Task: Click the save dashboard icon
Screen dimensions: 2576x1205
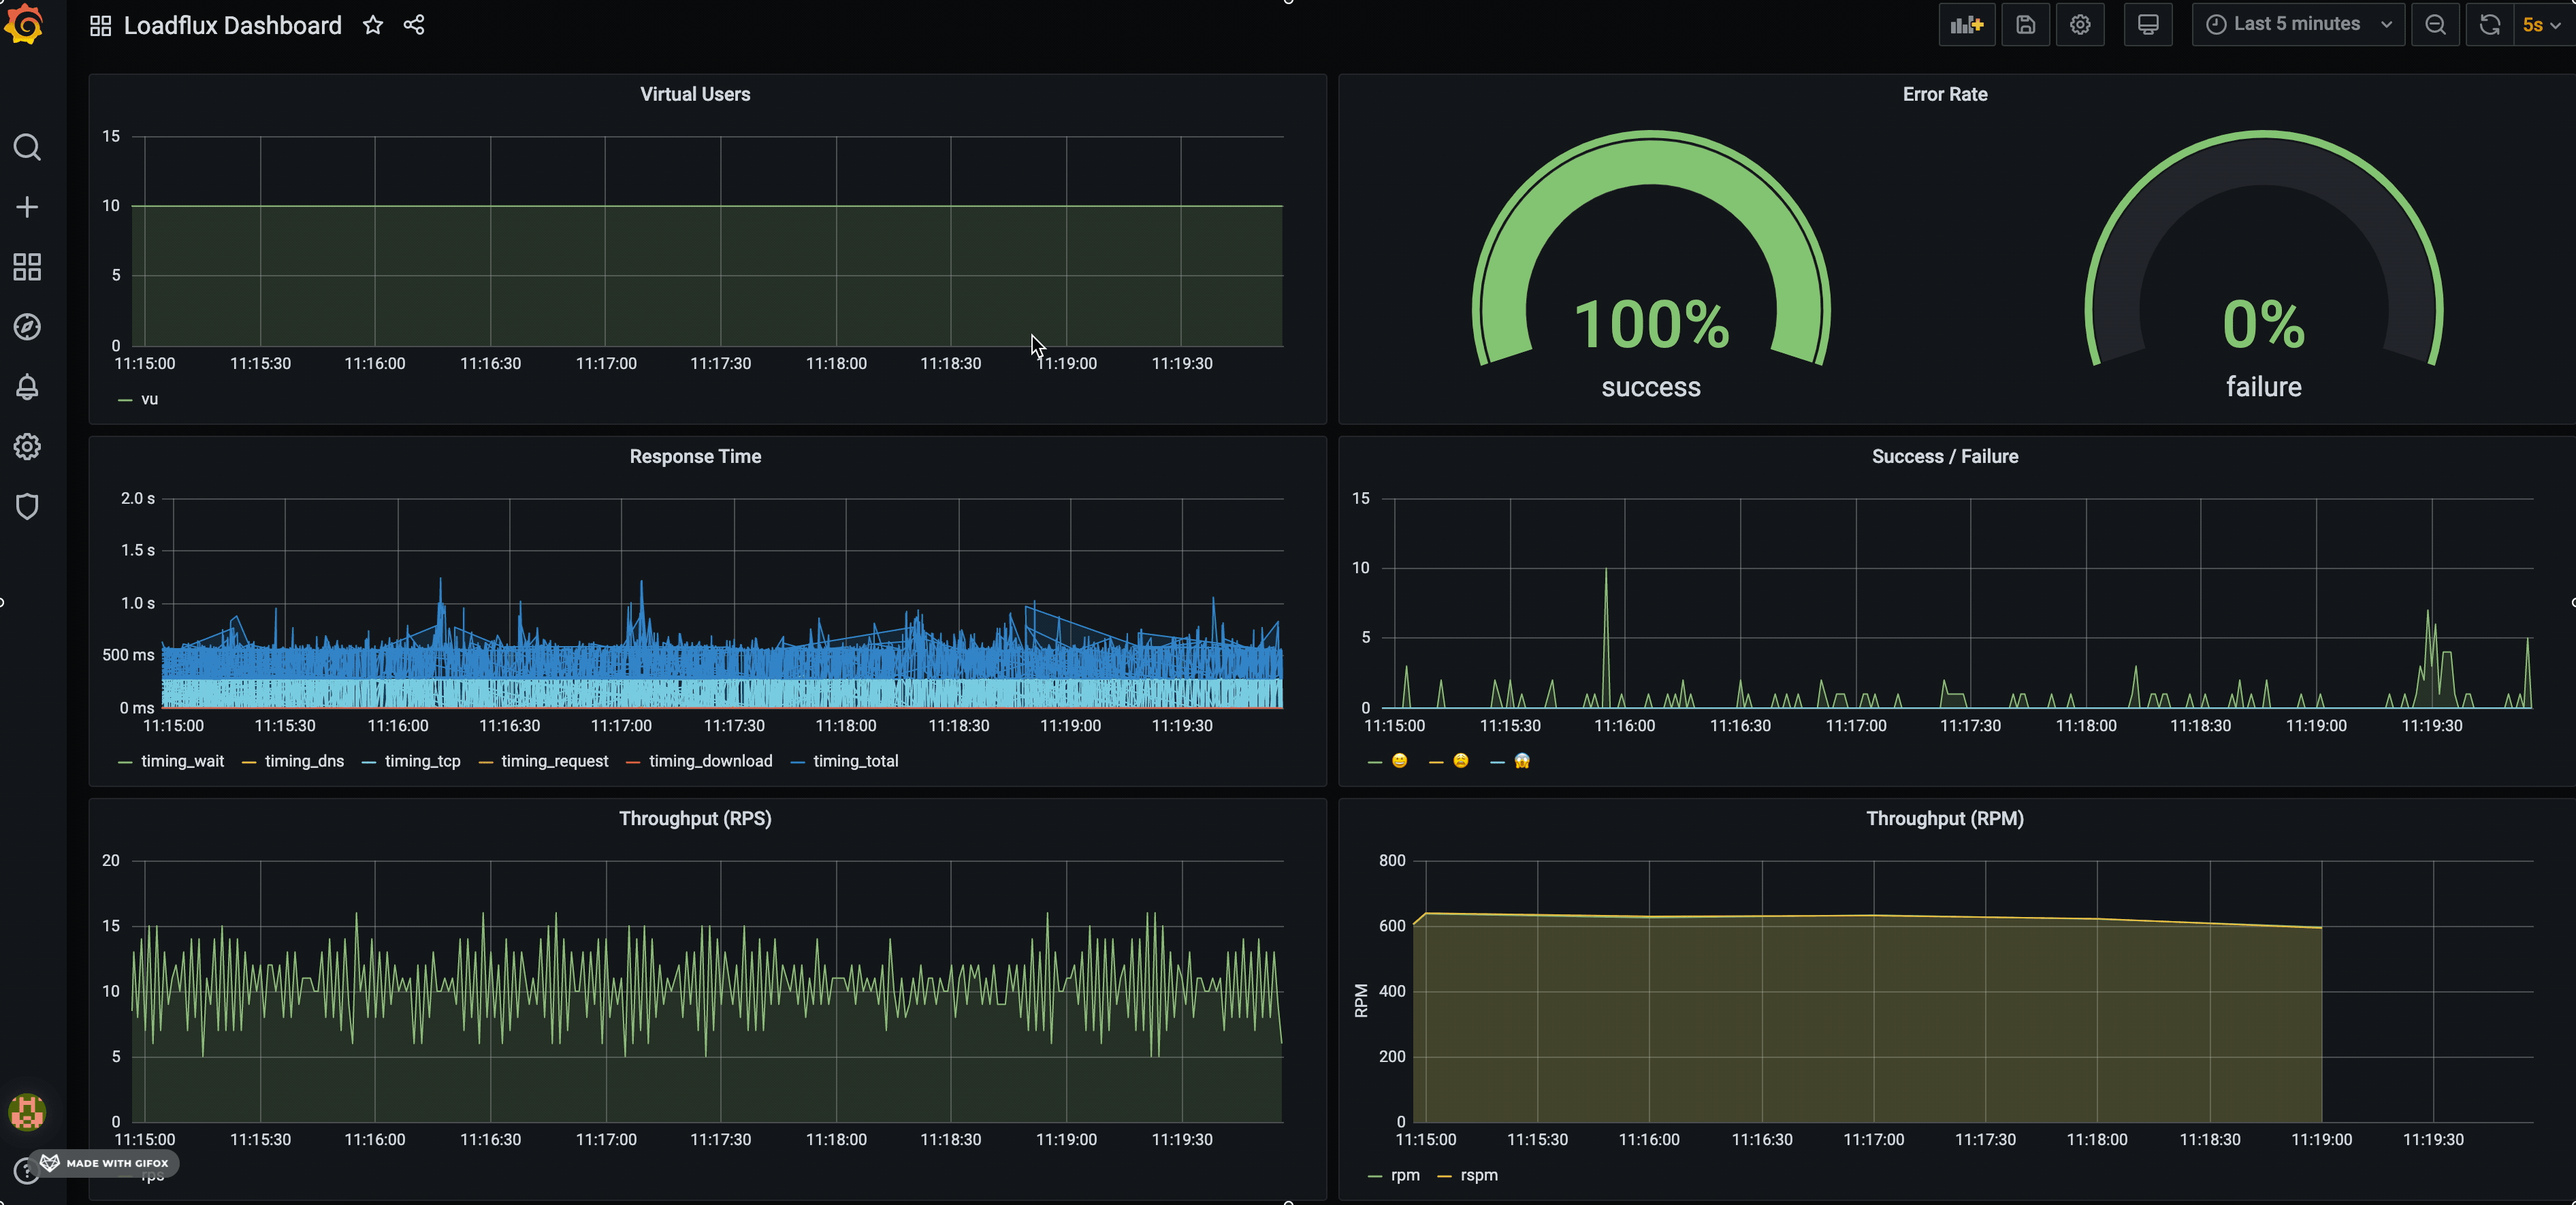Action: coord(2025,25)
